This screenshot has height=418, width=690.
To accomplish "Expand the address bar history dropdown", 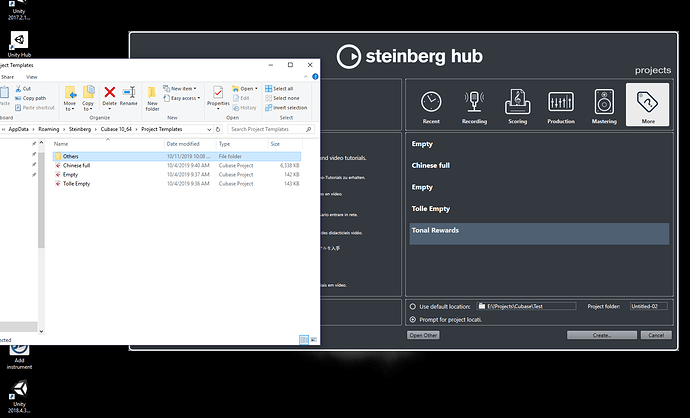I will point(209,129).
